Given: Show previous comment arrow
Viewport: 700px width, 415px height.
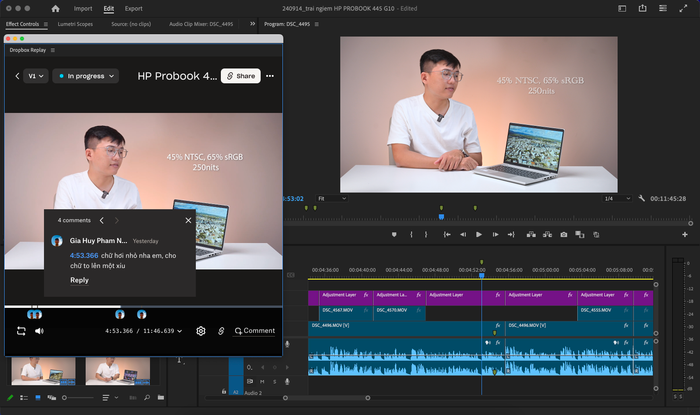Looking at the screenshot, I should [x=102, y=220].
